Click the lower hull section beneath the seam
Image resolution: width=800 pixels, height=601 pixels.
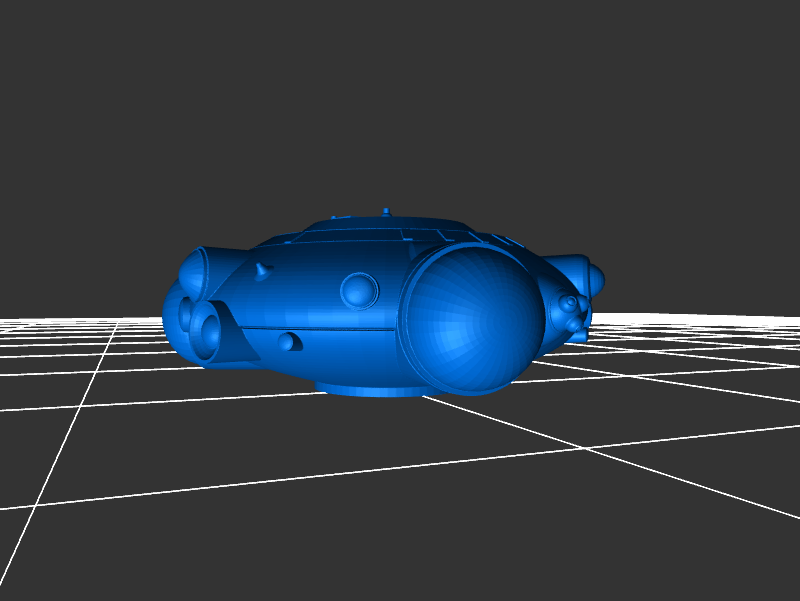340,355
